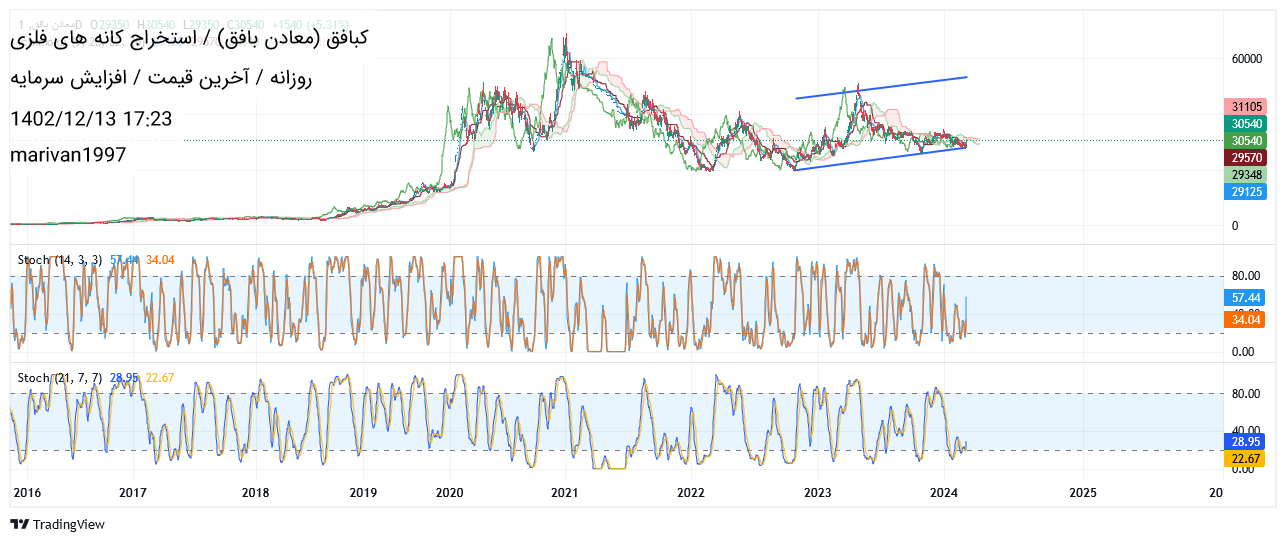Screen dimensions: 1286x542
Task: Click the dark red 29570 price label
Action: (x=1245, y=157)
